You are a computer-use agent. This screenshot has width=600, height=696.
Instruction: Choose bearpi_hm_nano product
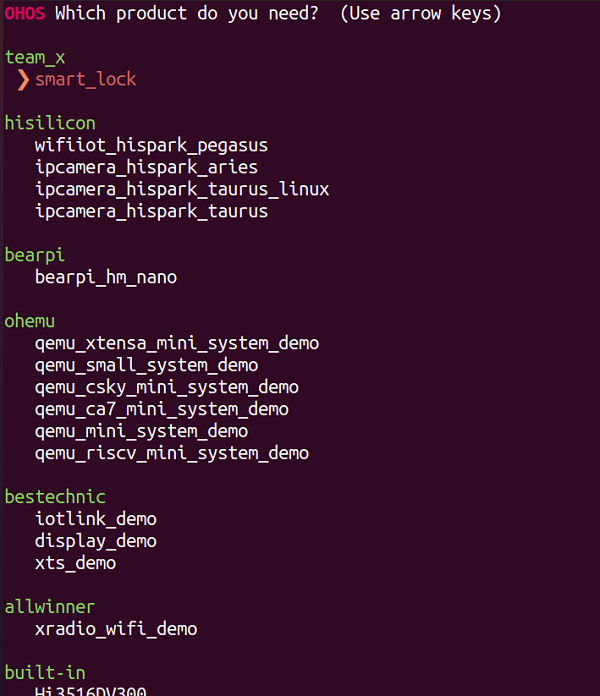[106, 278]
